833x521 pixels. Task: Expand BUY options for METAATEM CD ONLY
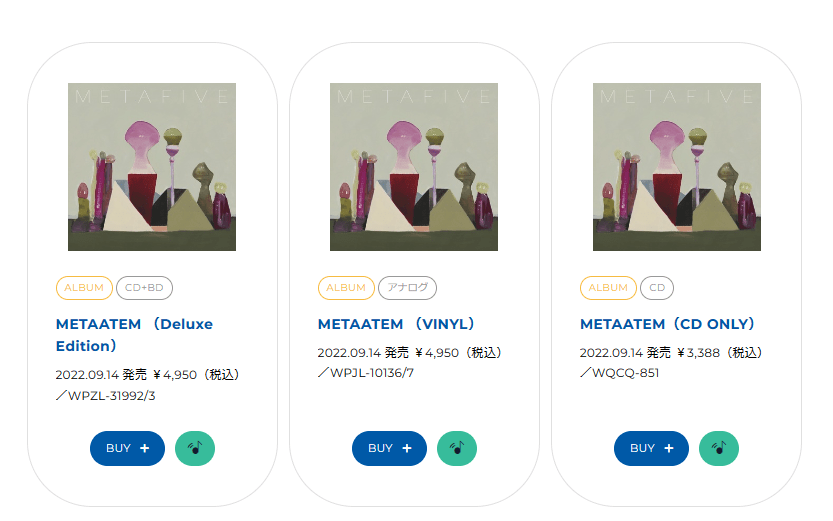651,448
